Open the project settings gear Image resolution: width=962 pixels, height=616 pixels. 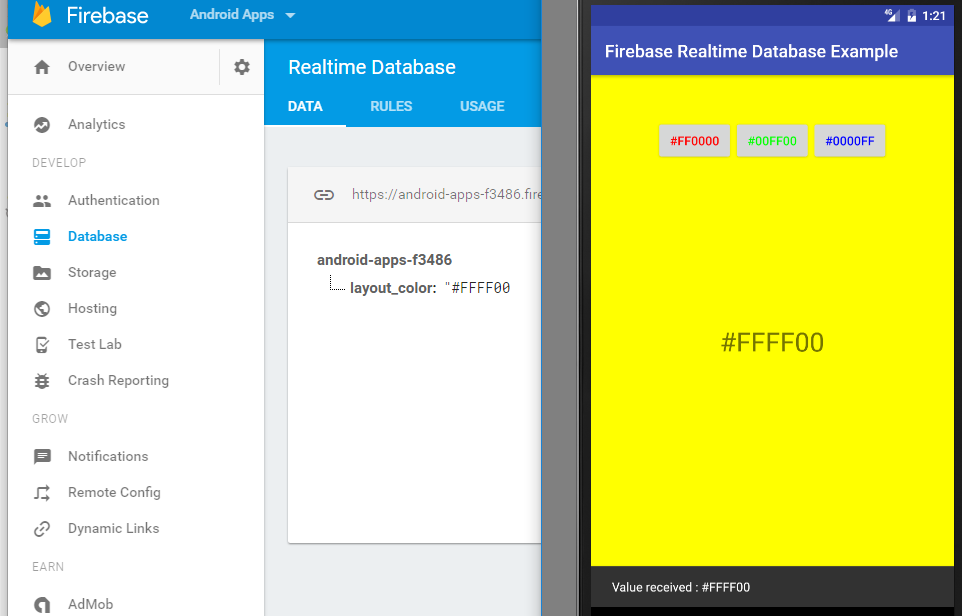coord(242,67)
